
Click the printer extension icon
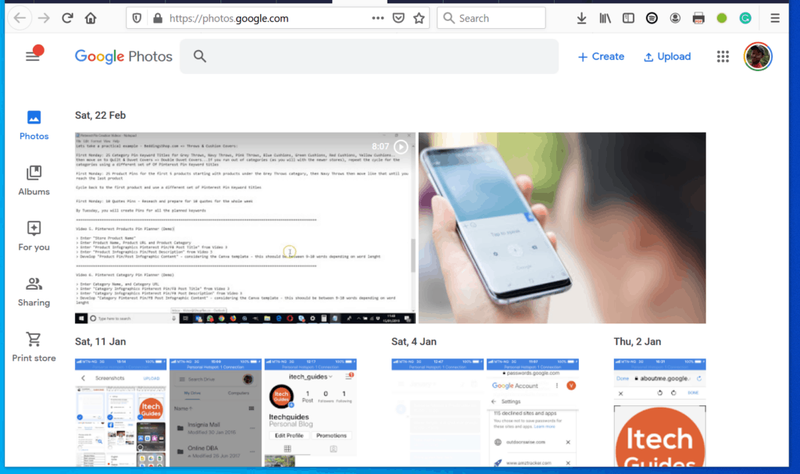(x=698, y=18)
